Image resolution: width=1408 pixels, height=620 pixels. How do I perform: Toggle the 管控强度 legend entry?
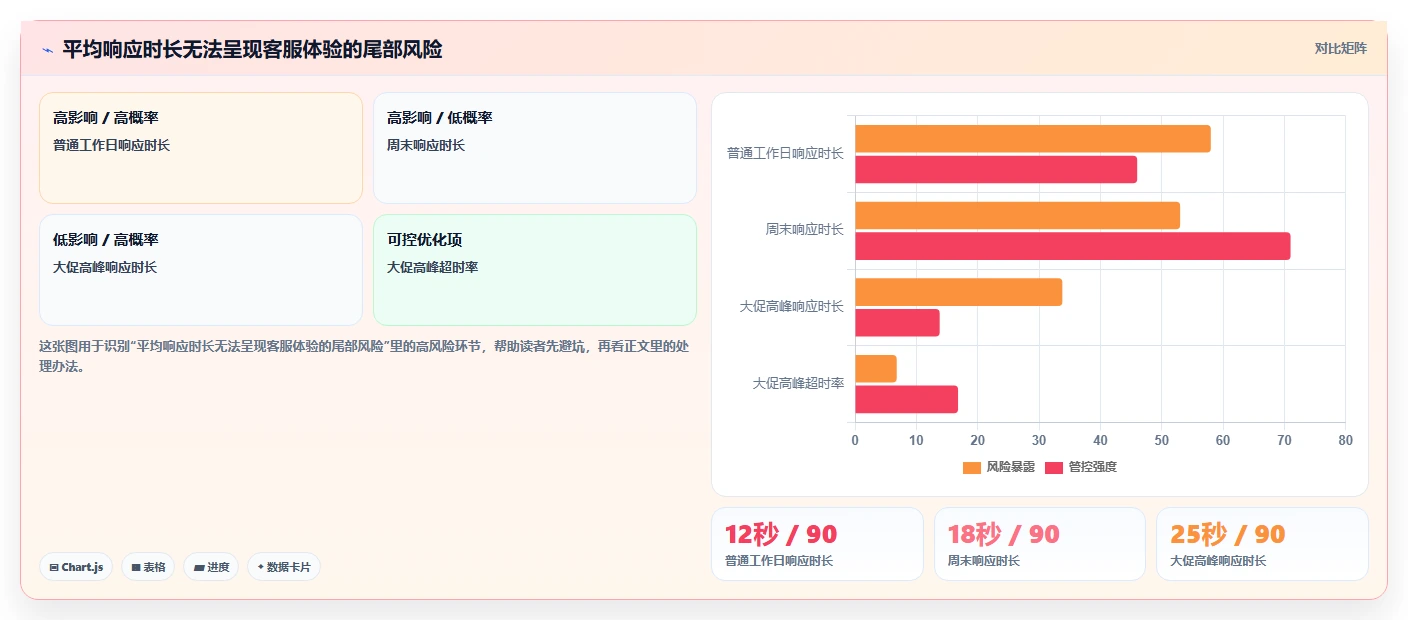click(x=1080, y=467)
